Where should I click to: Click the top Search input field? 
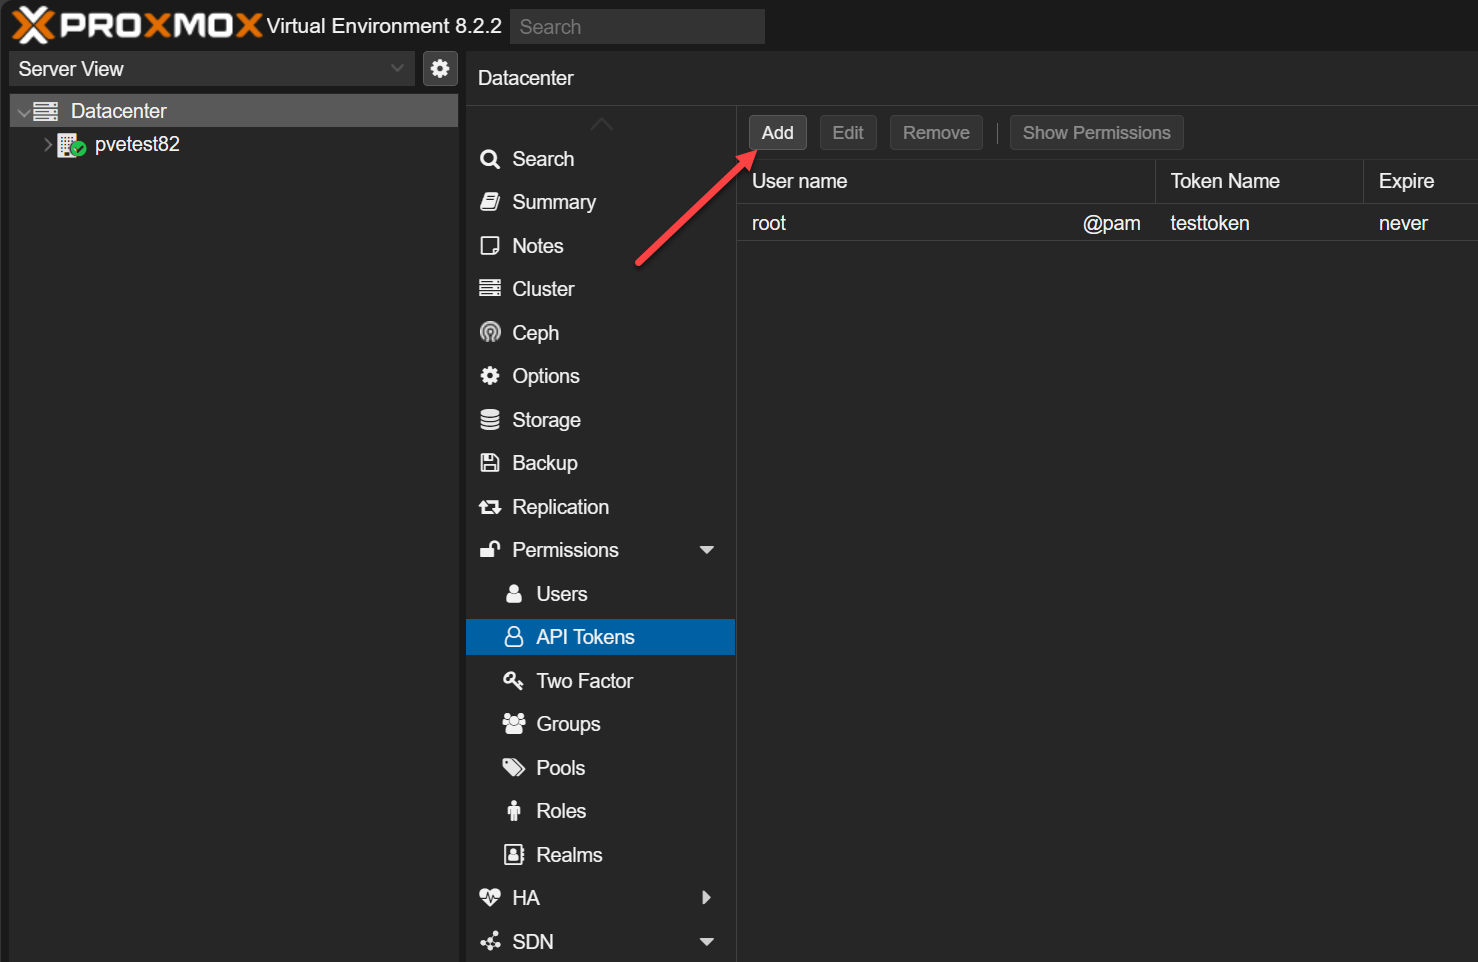[x=637, y=27]
